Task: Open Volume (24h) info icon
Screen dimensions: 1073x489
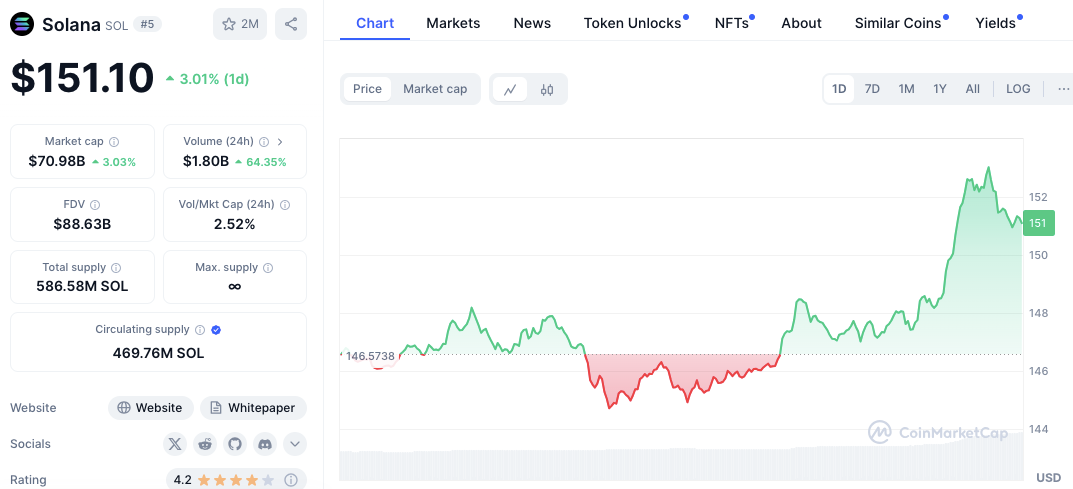Action: [264, 142]
